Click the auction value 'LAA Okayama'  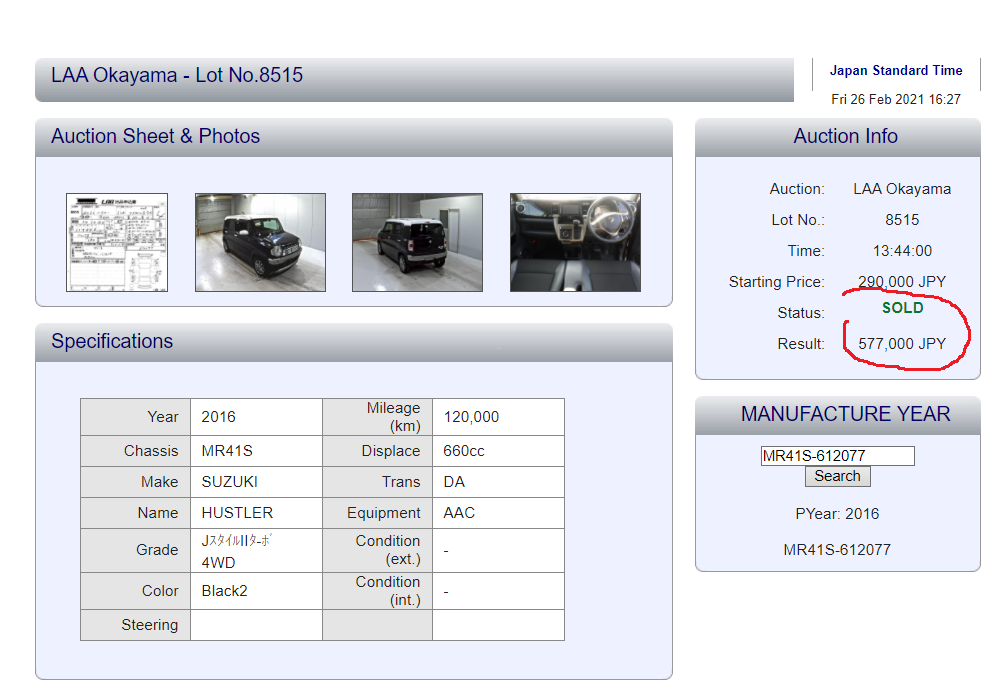902,189
